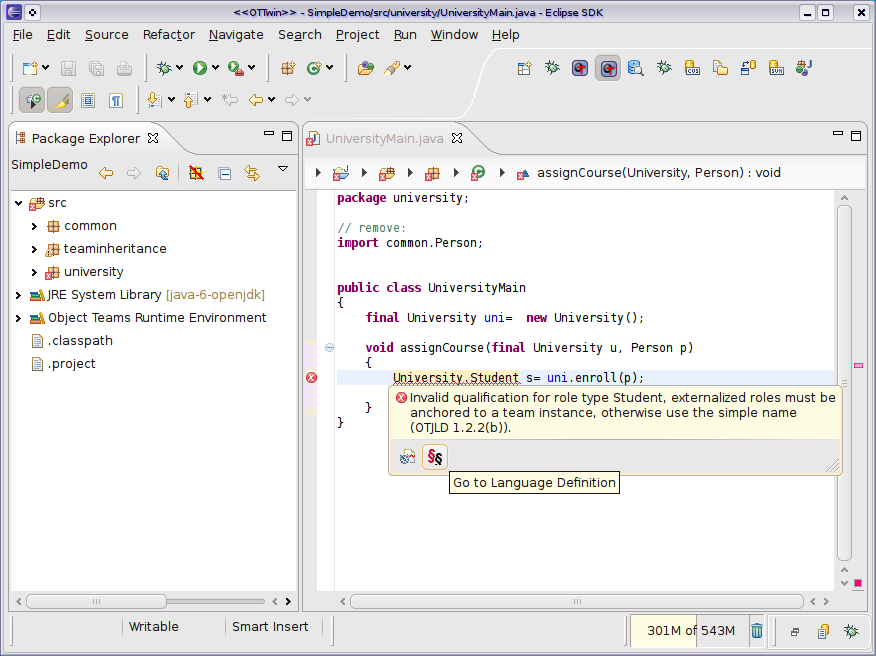This screenshot has width=876, height=656.
Task: Click the Back arrow in Package Explorer toolbar
Action: [106, 173]
